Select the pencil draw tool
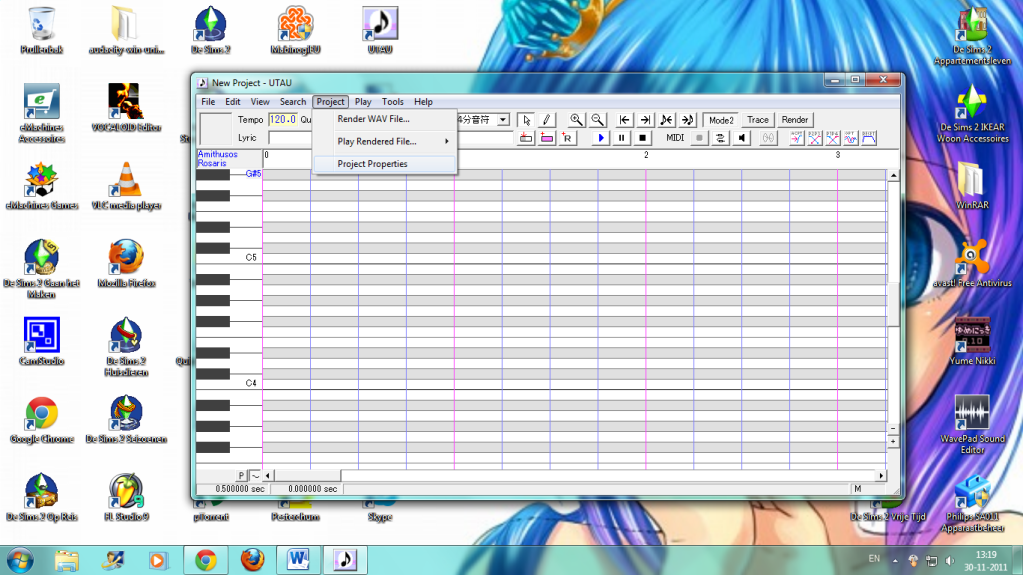This screenshot has height=575, width=1023. (546, 120)
